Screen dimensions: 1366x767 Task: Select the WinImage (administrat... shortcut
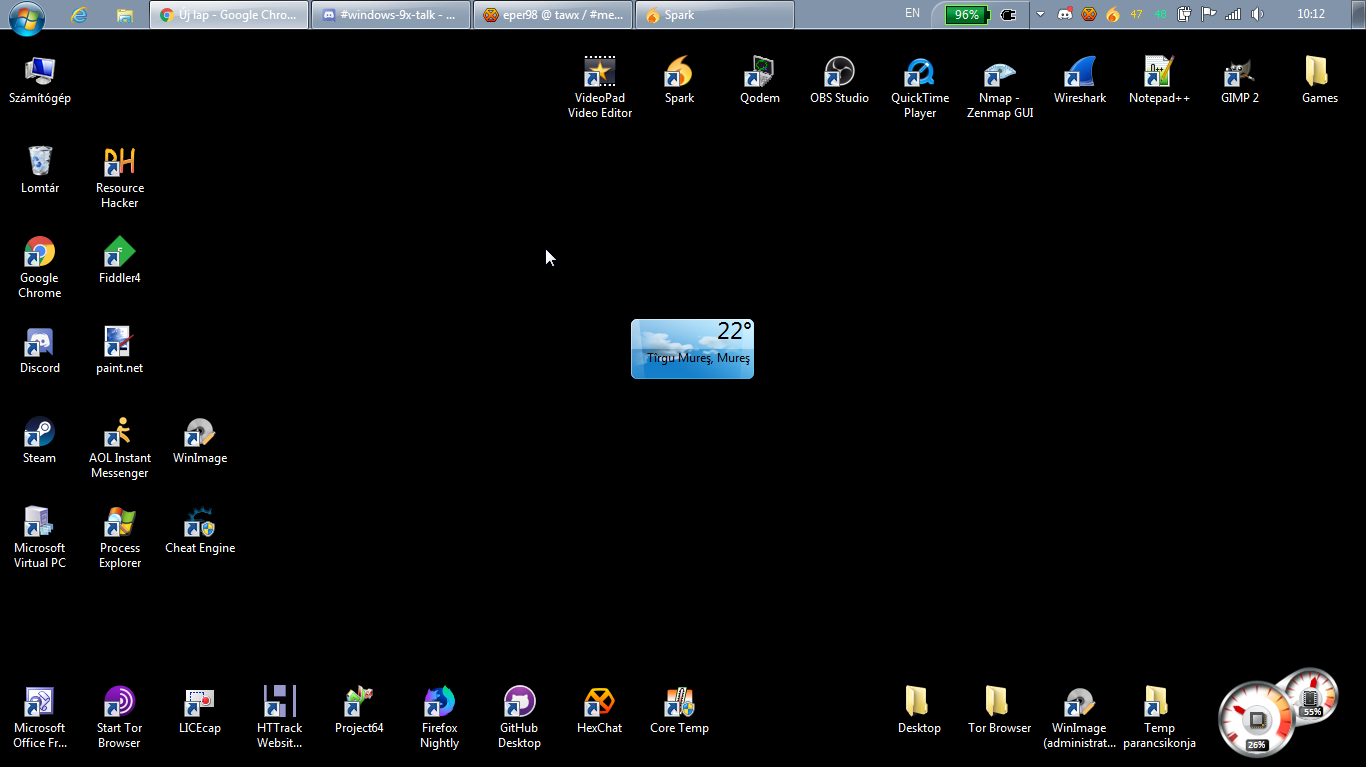(1080, 717)
